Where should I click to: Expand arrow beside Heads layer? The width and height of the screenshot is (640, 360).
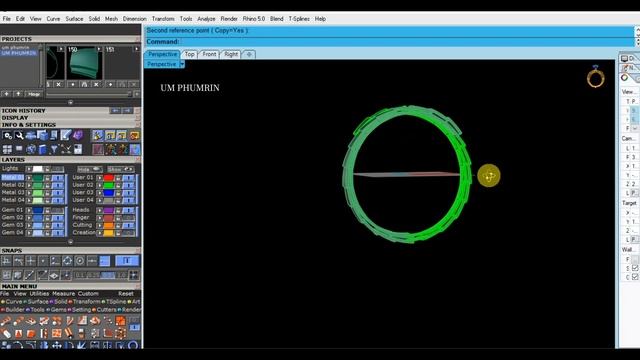[100, 210]
